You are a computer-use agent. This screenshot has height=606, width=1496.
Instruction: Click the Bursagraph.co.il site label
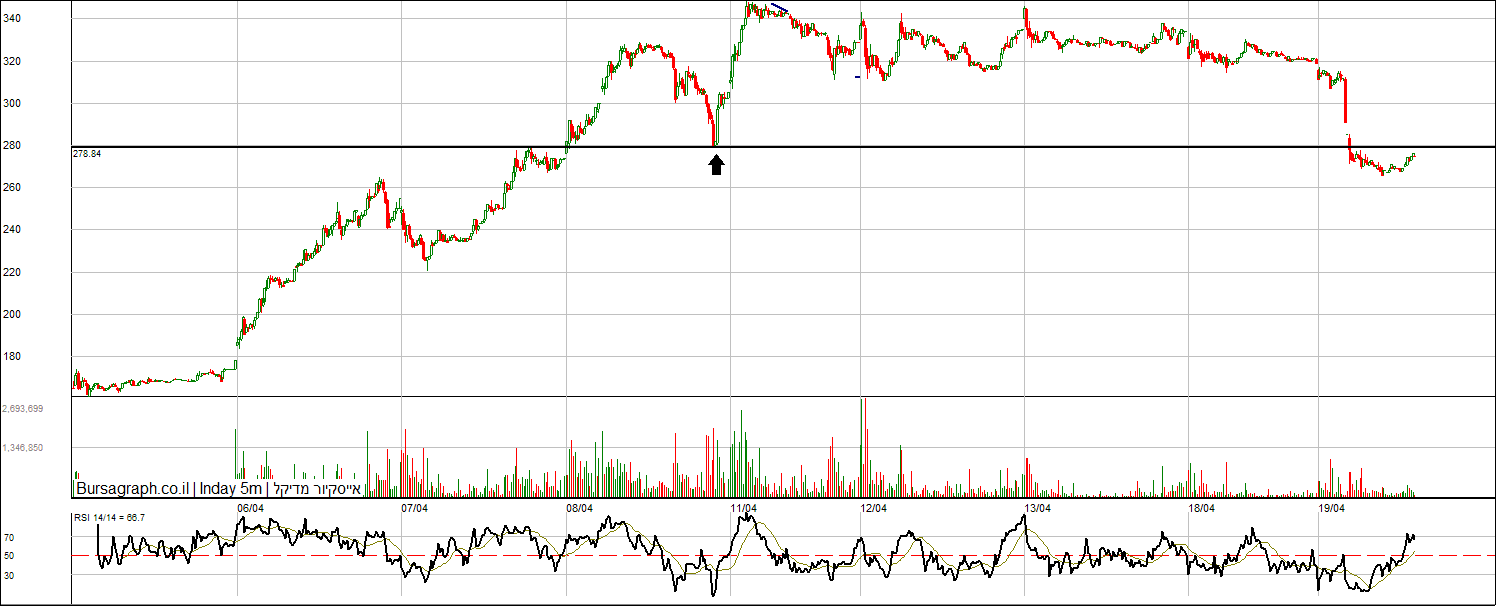[x=133, y=489]
